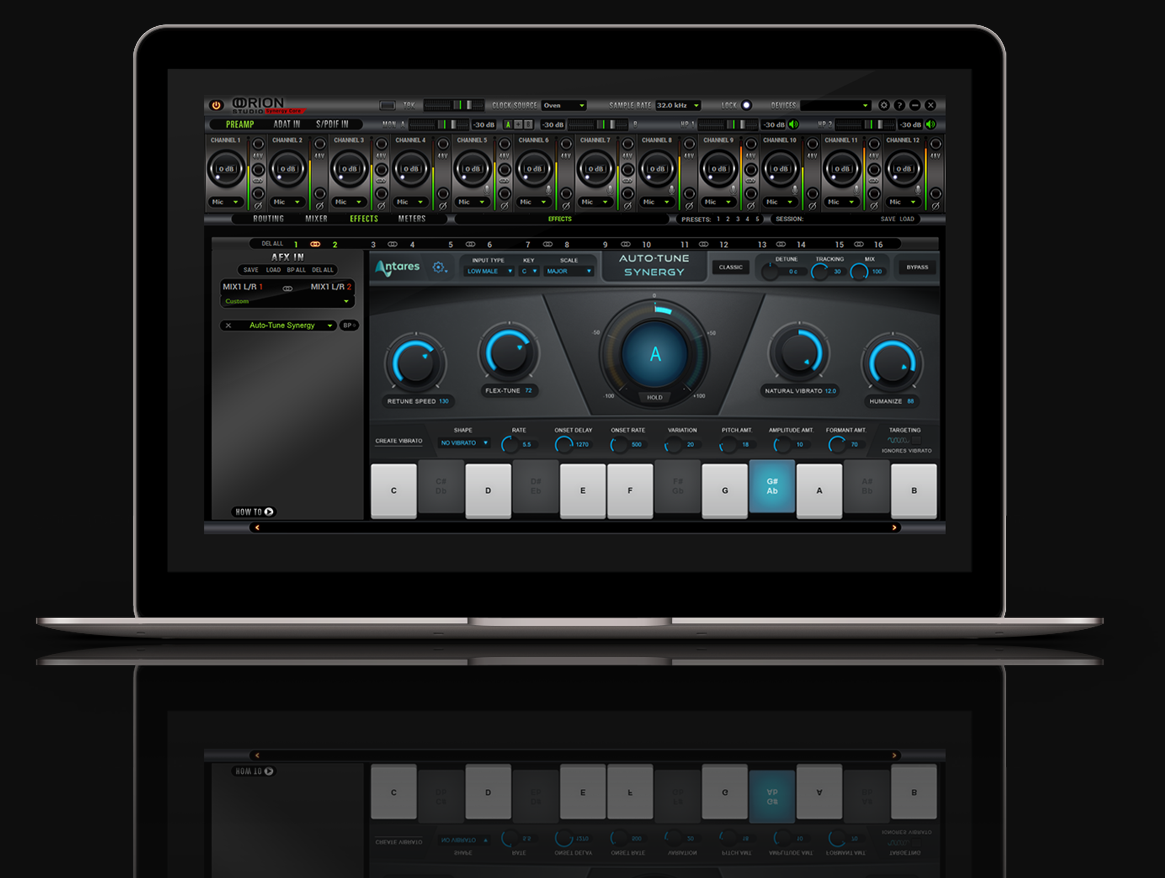Open the Custom routing dropdown under MIX1 L/R
The height and width of the screenshot is (878, 1165).
pyautogui.click(x=286, y=302)
